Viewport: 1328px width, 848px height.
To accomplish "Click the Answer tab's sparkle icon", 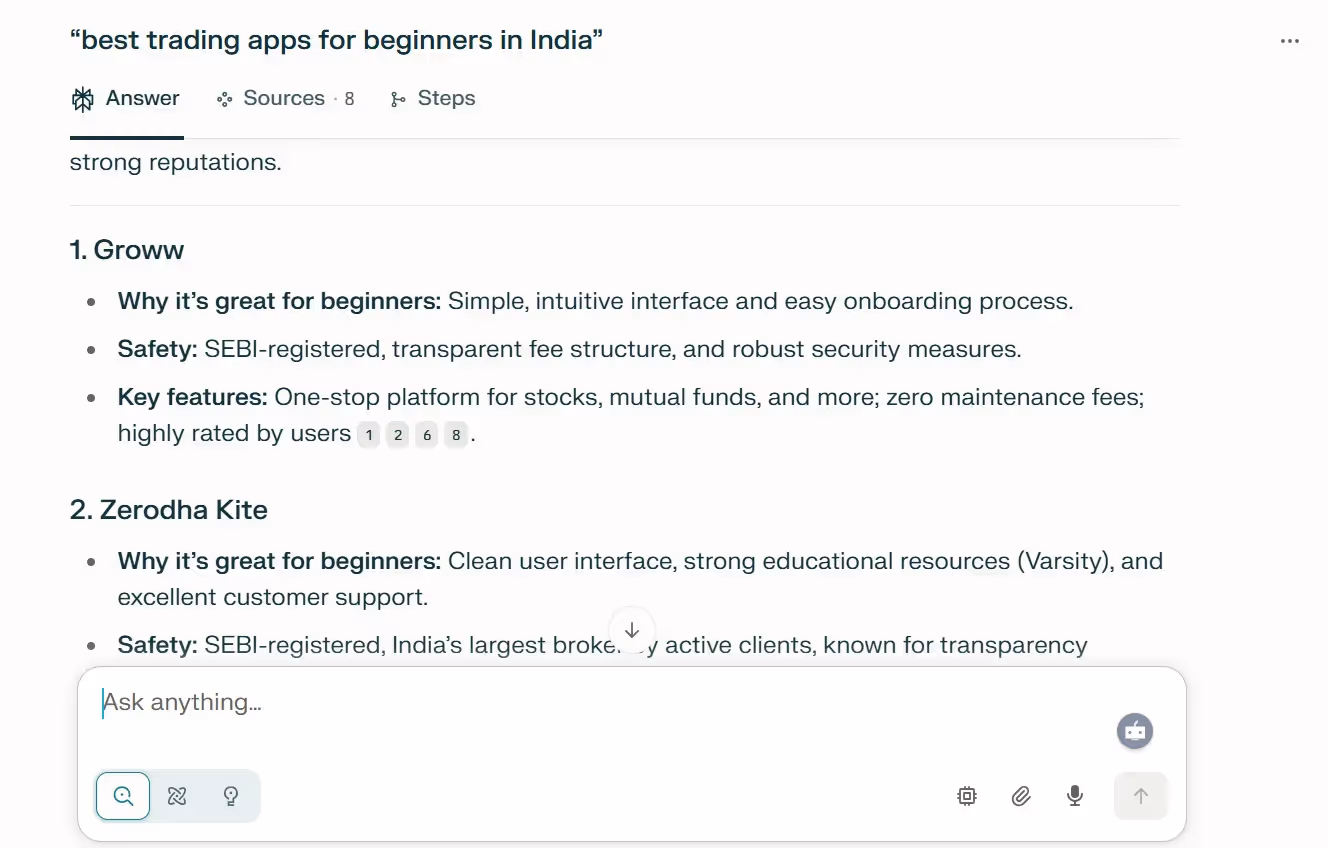I will [x=81, y=98].
